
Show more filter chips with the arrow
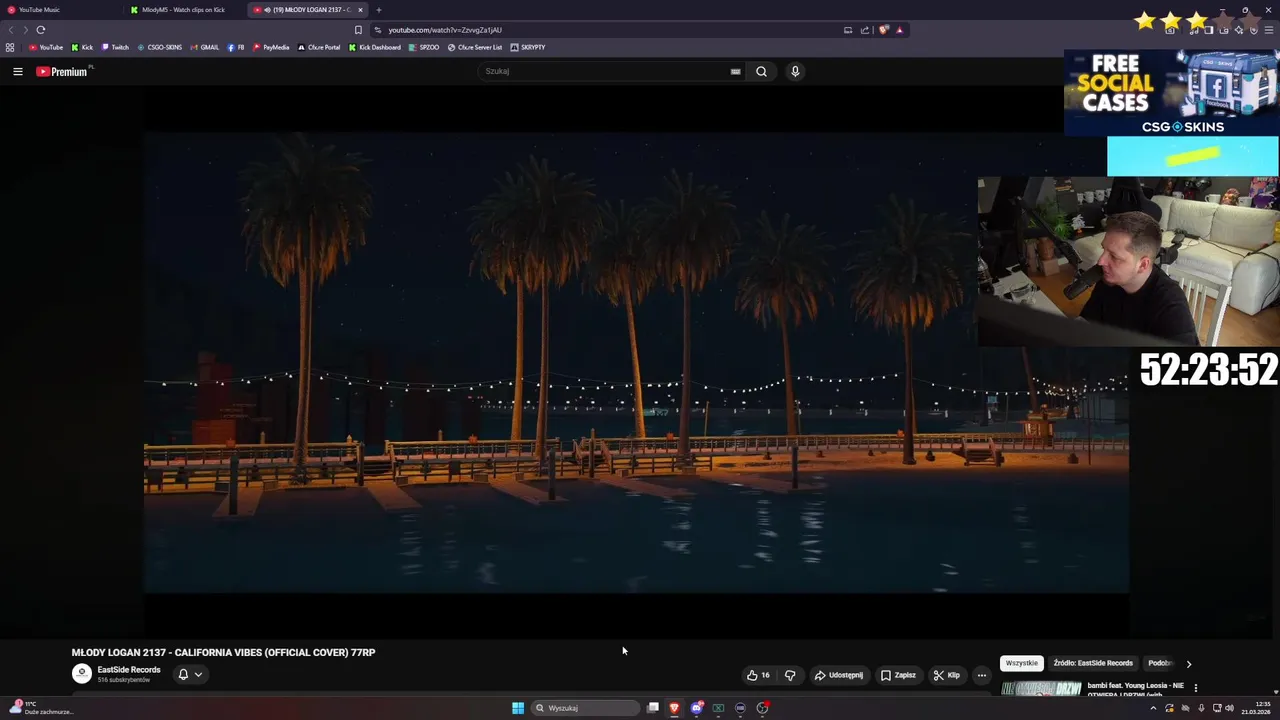tap(1188, 663)
